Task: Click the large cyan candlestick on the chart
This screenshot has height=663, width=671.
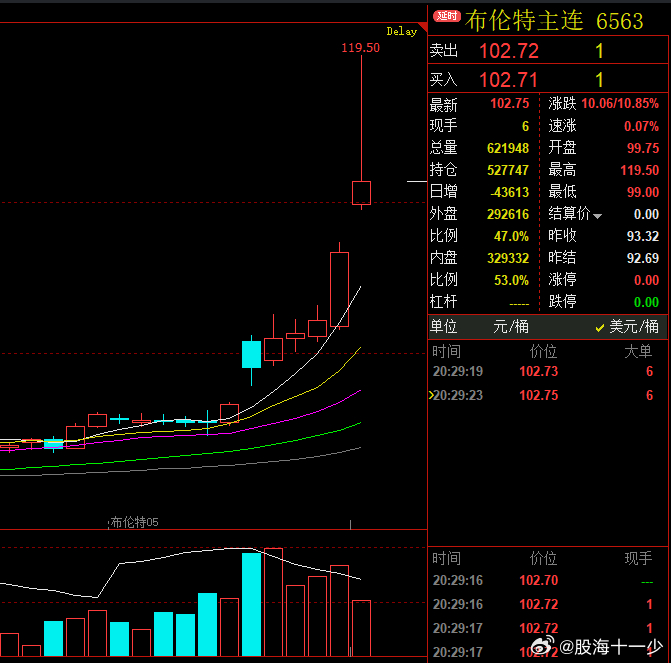Action: 251,354
